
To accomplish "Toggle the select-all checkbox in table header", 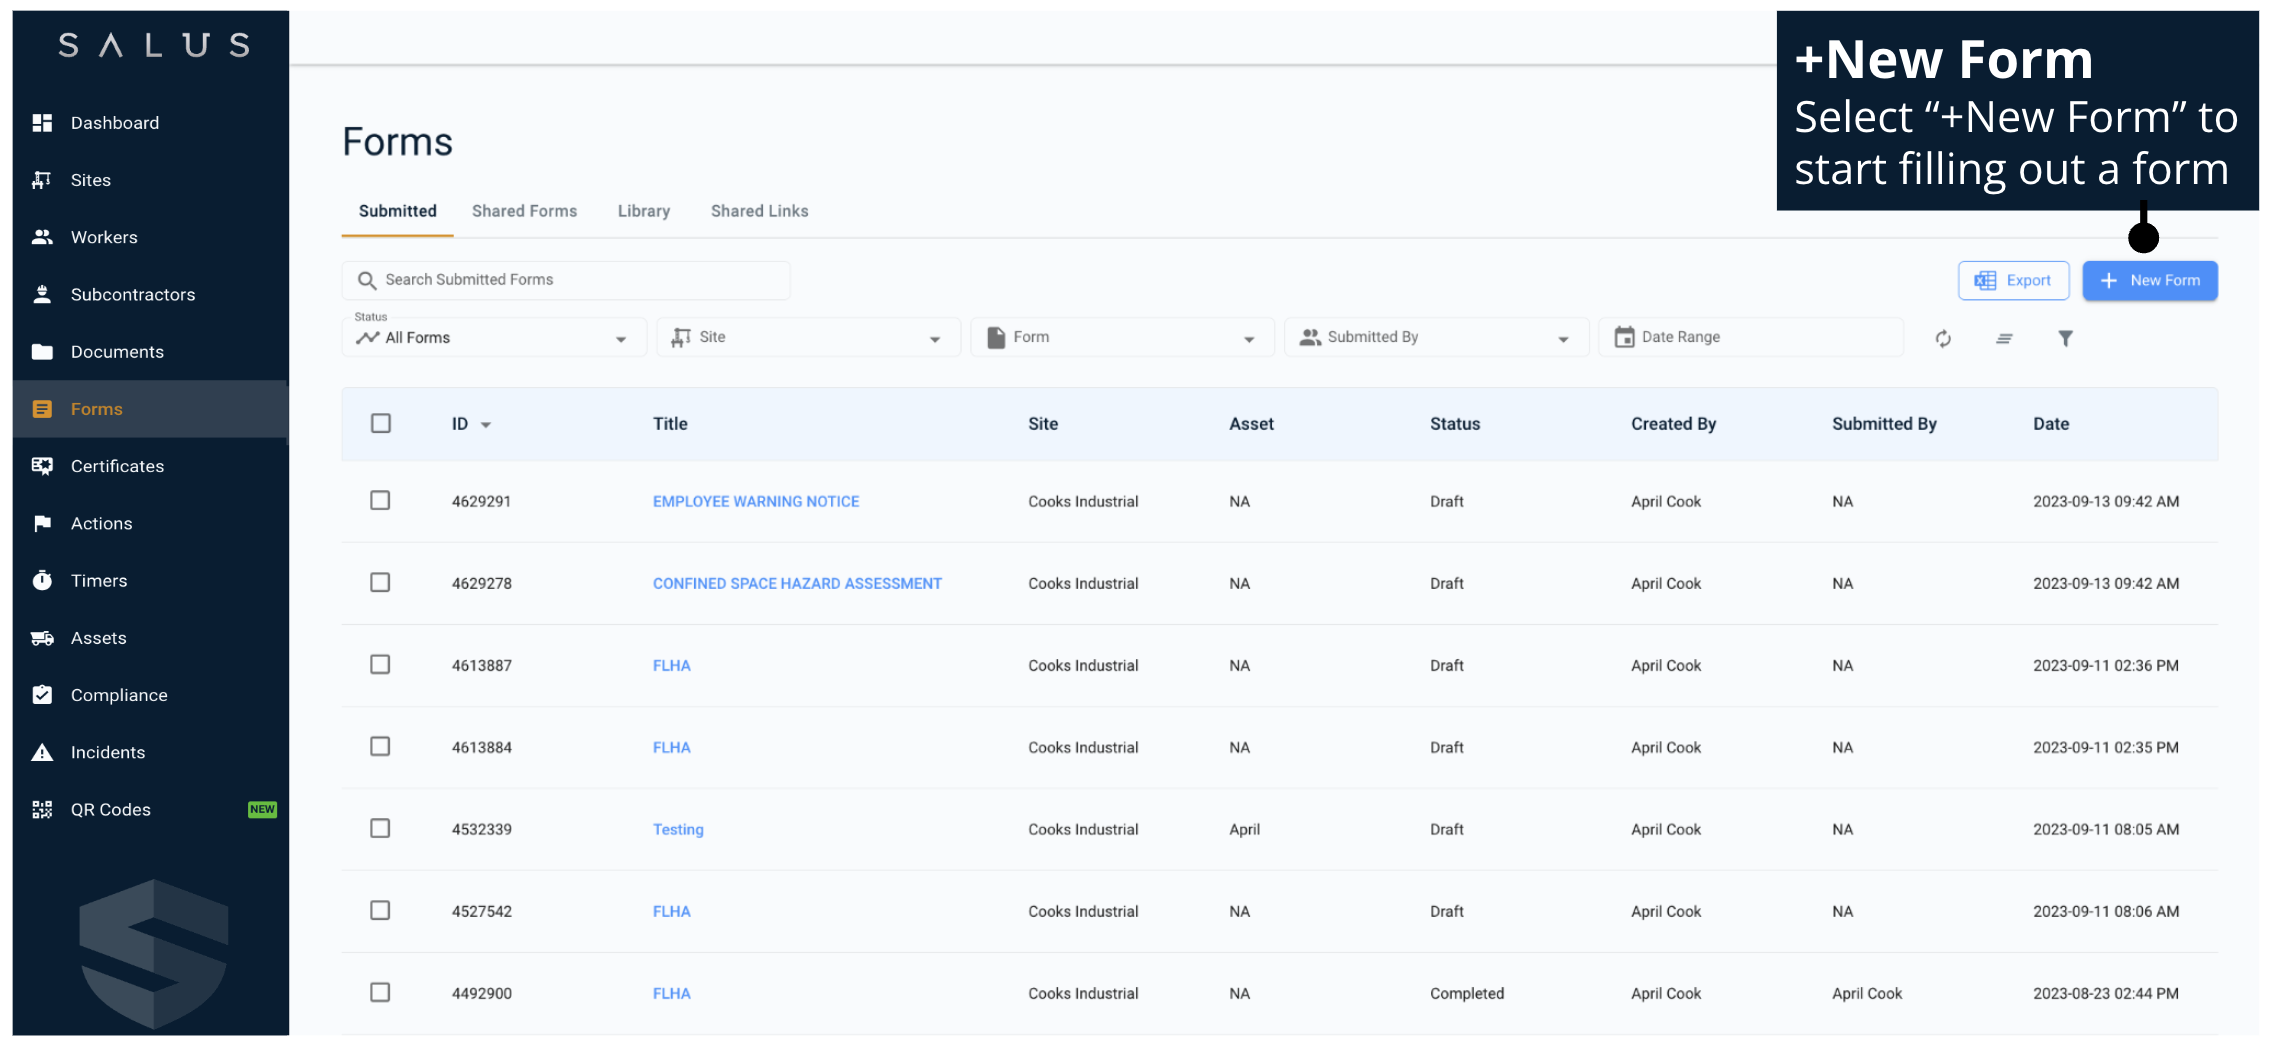I will [381, 424].
